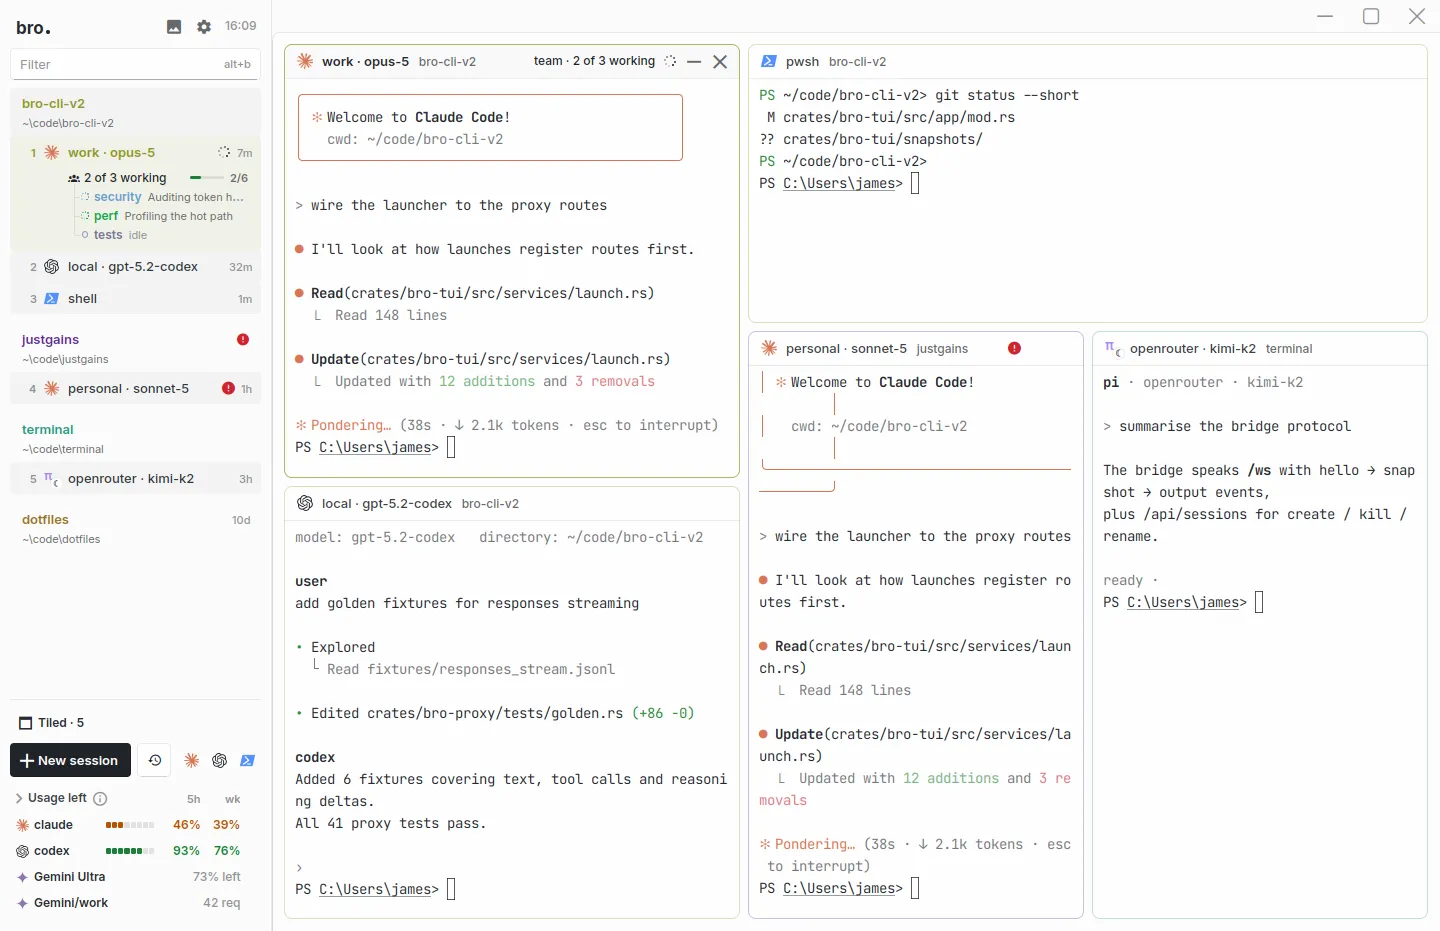Click the PowerShell icon in the pwsh pane header
The width and height of the screenshot is (1440, 931).
(769, 61)
